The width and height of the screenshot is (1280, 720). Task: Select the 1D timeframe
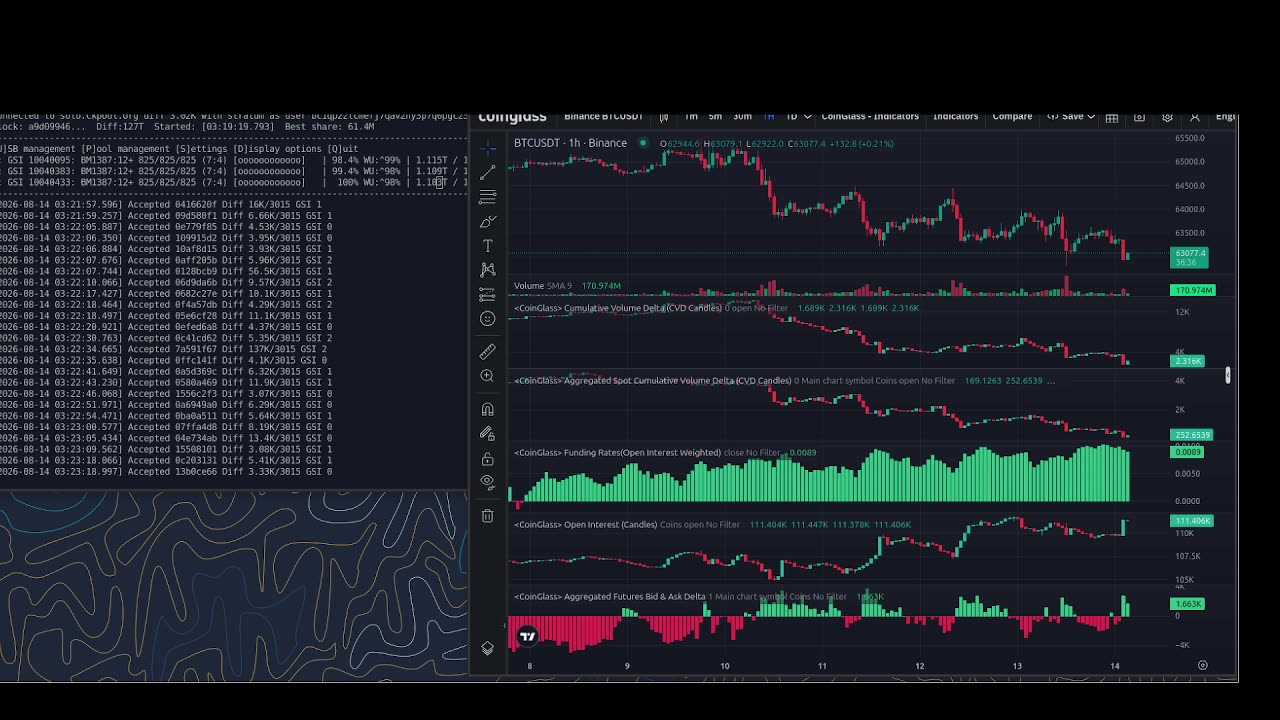click(x=791, y=117)
